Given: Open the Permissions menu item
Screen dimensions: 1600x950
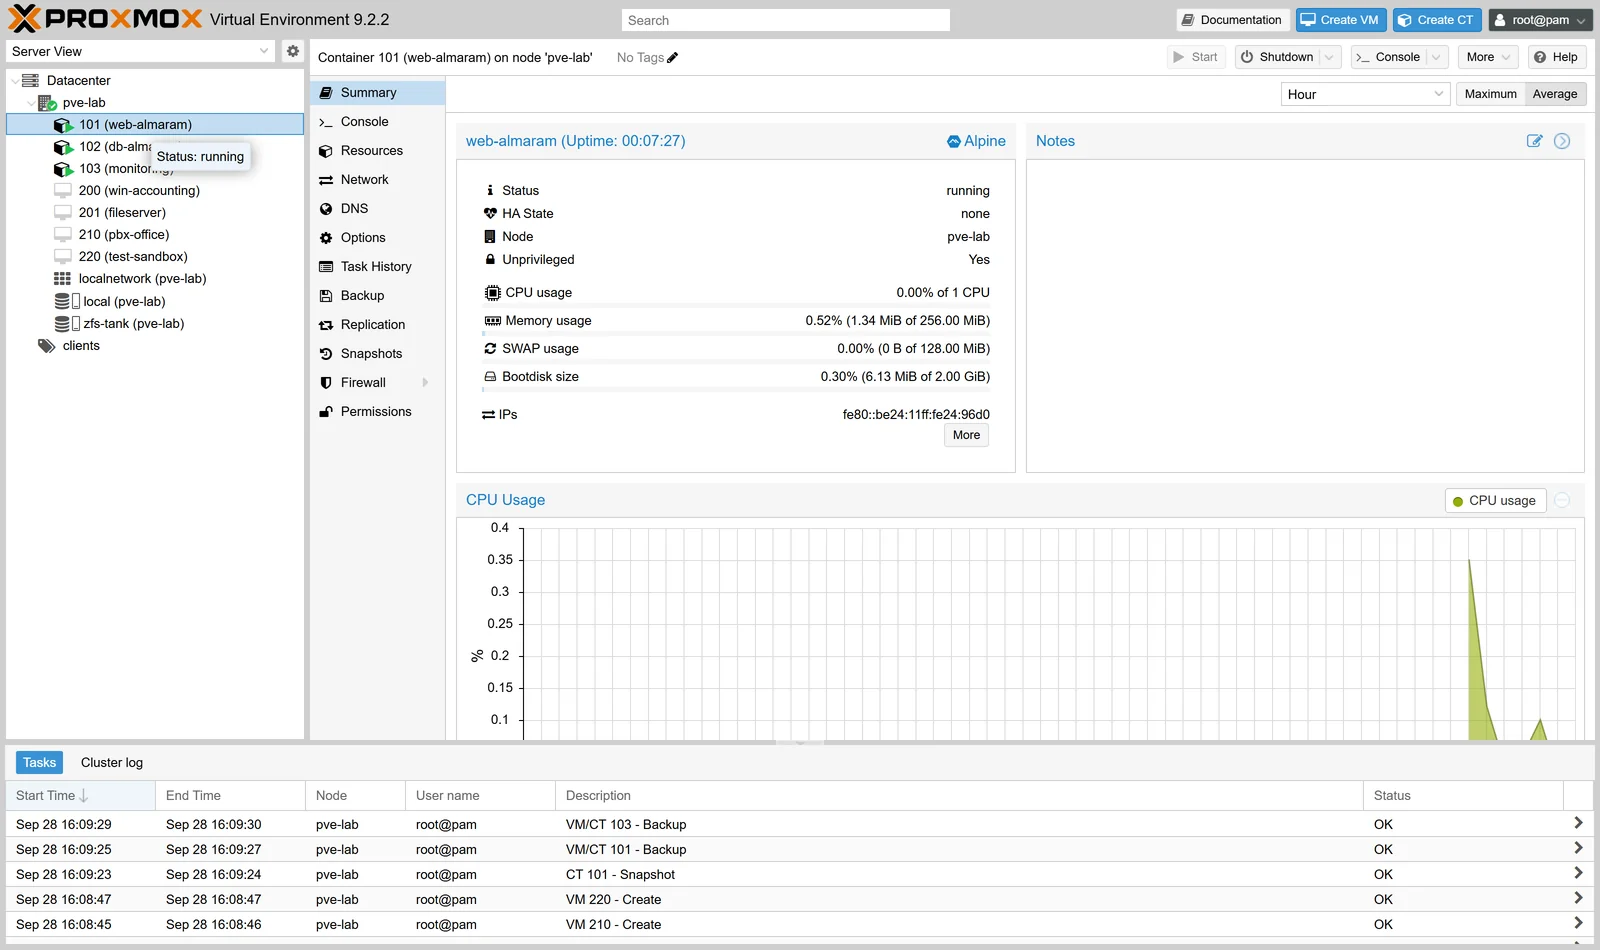Looking at the screenshot, I should (377, 412).
